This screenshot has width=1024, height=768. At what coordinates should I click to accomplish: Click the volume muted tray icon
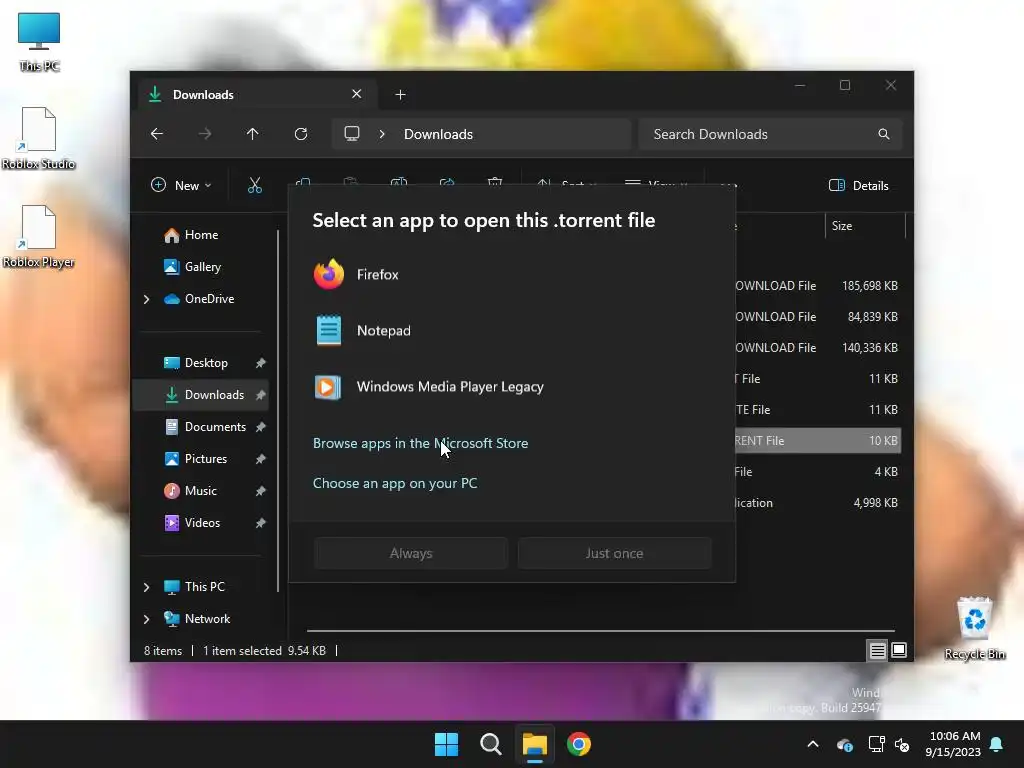click(x=902, y=744)
